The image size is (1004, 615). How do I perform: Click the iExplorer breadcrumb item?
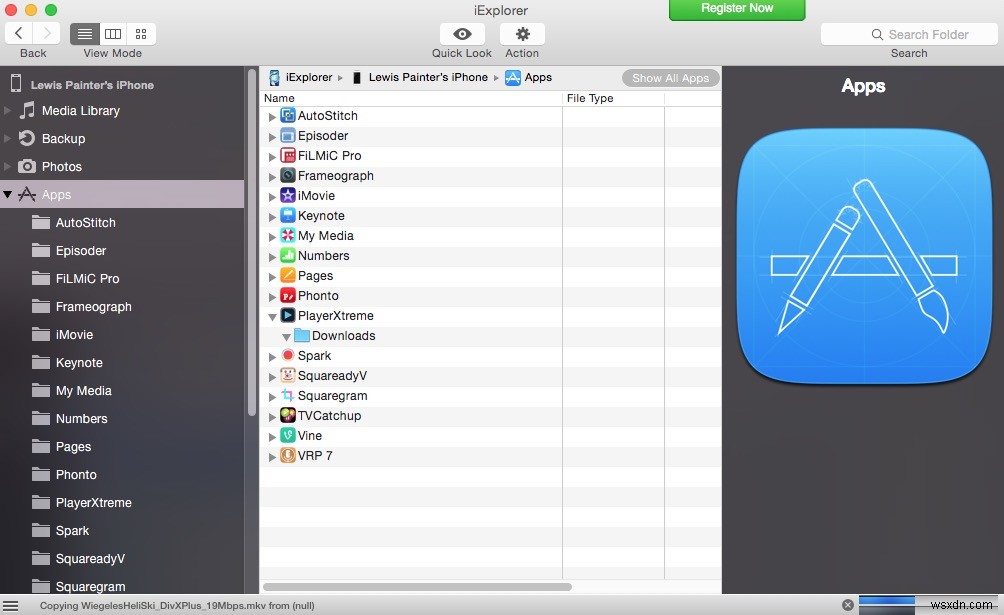303,76
